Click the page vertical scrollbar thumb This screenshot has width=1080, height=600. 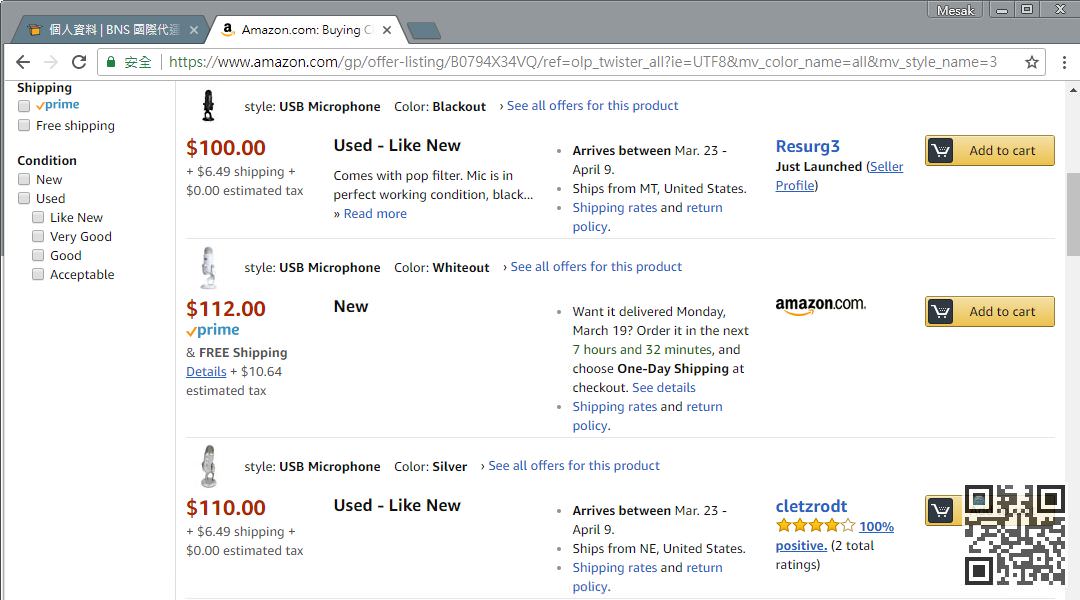(x=1073, y=215)
